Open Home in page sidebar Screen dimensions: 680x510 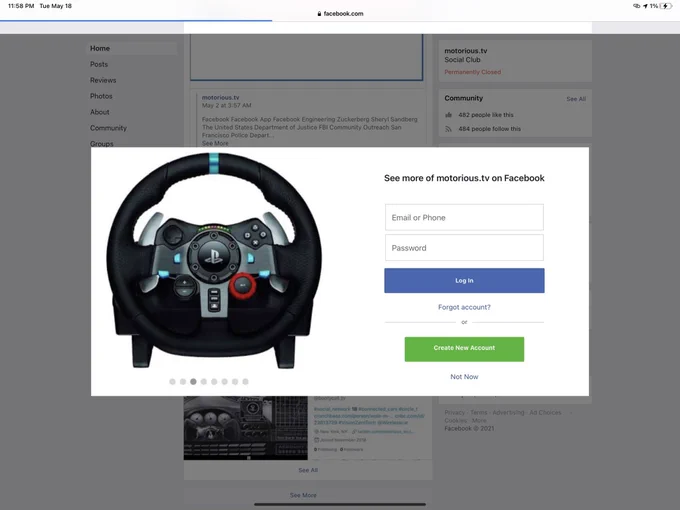(100, 48)
